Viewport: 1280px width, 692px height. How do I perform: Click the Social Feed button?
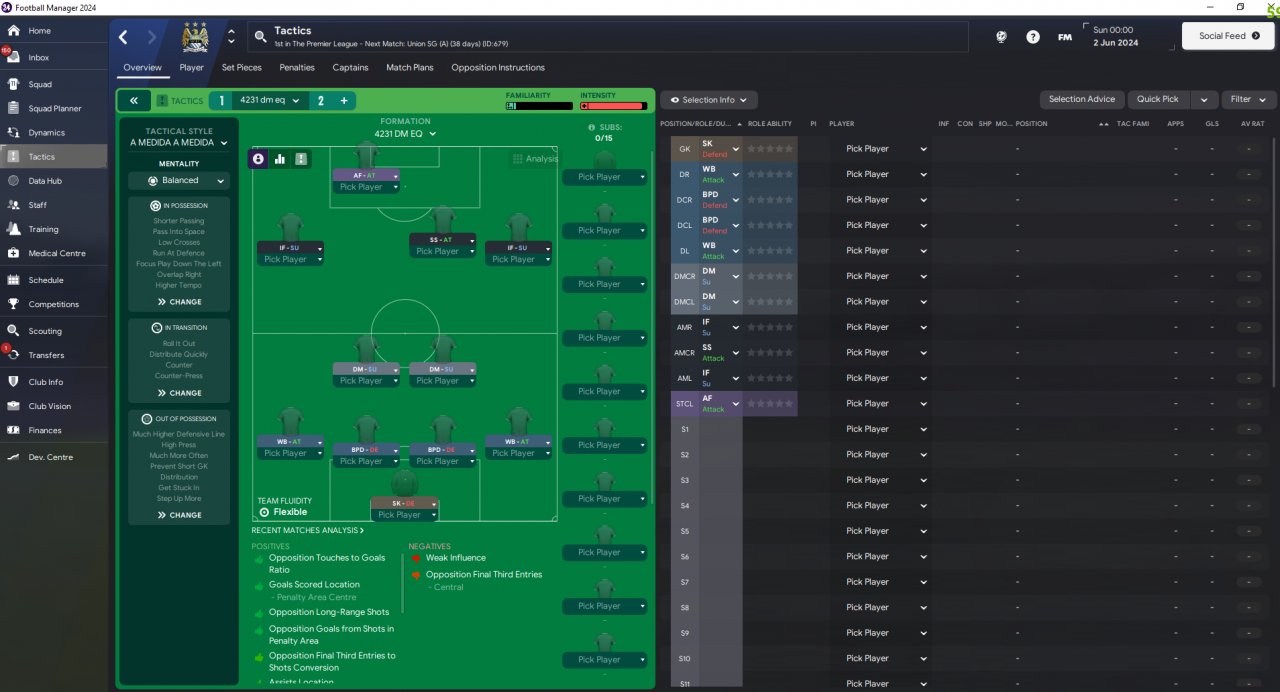point(1228,36)
